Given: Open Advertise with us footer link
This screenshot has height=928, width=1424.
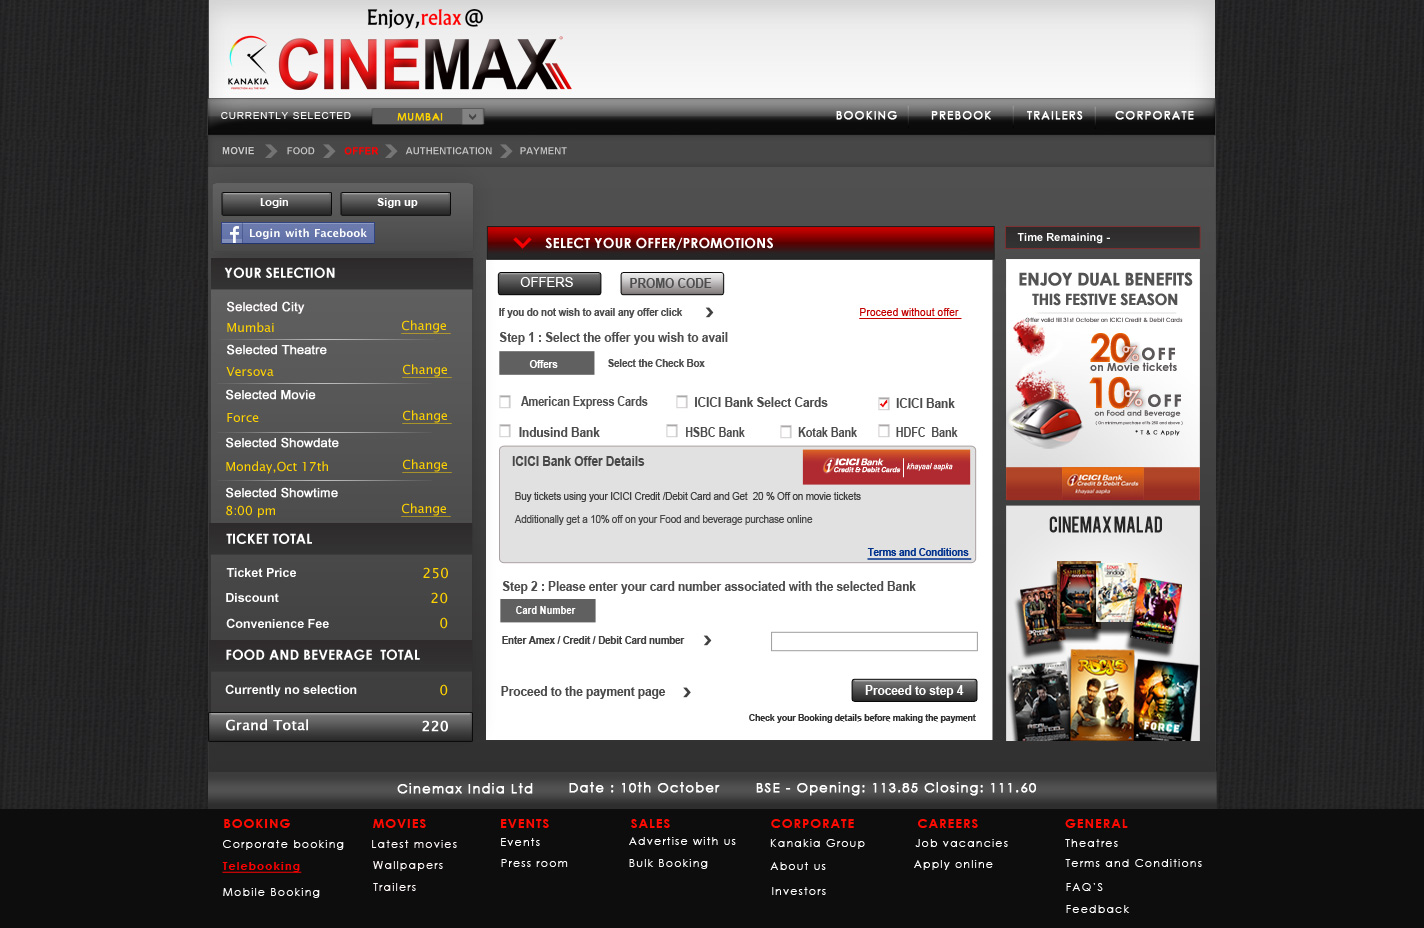Looking at the screenshot, I should 682,841.
